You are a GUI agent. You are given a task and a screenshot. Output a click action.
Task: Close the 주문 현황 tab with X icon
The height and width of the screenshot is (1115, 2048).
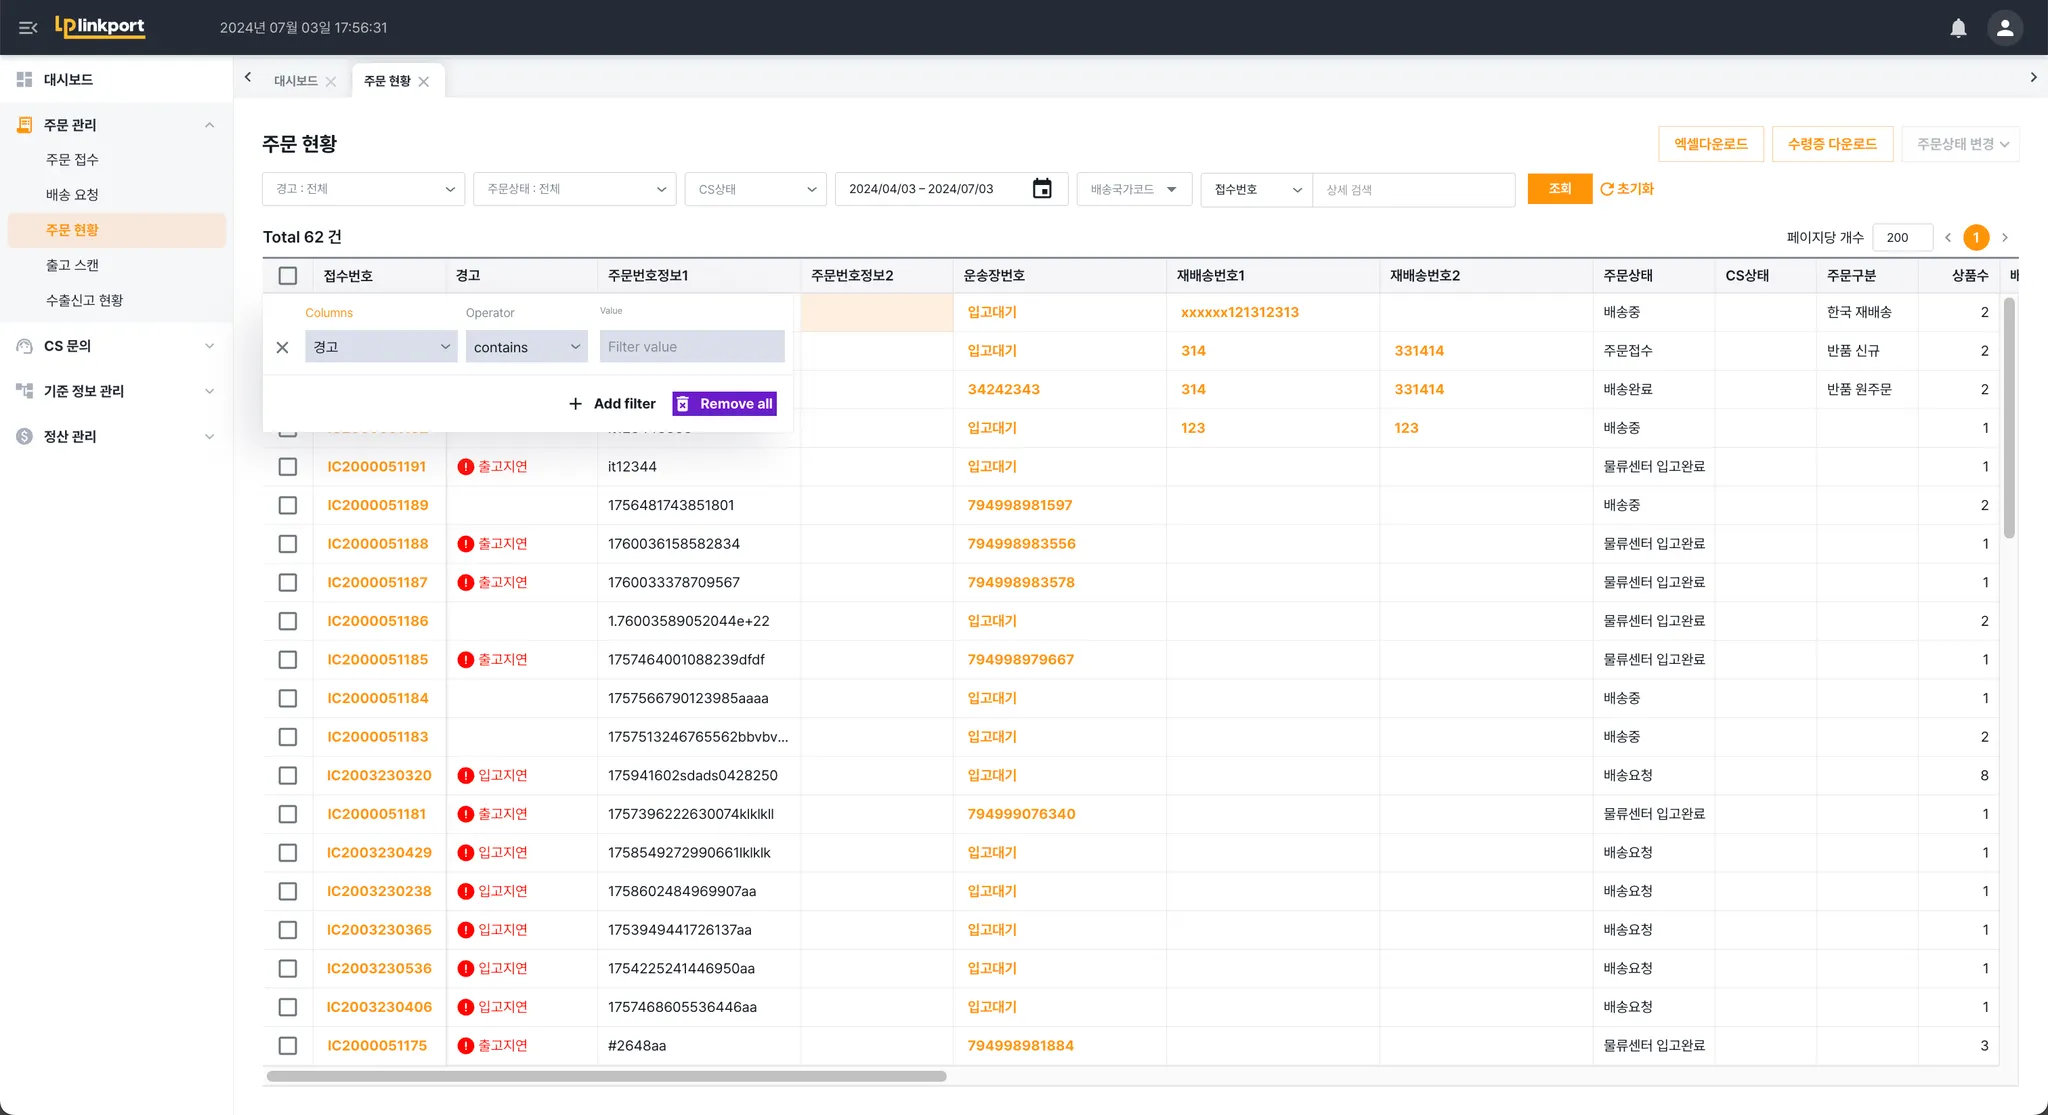point(424,82)
